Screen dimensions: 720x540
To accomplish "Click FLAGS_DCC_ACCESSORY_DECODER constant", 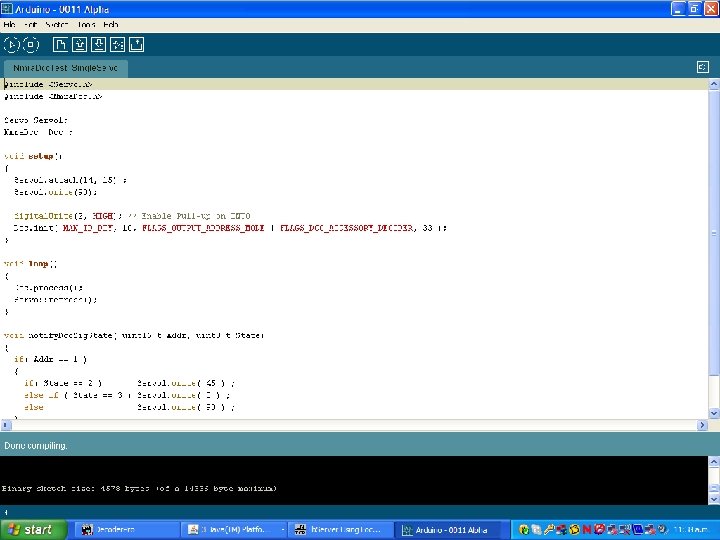I will click(x=346, y=228).
